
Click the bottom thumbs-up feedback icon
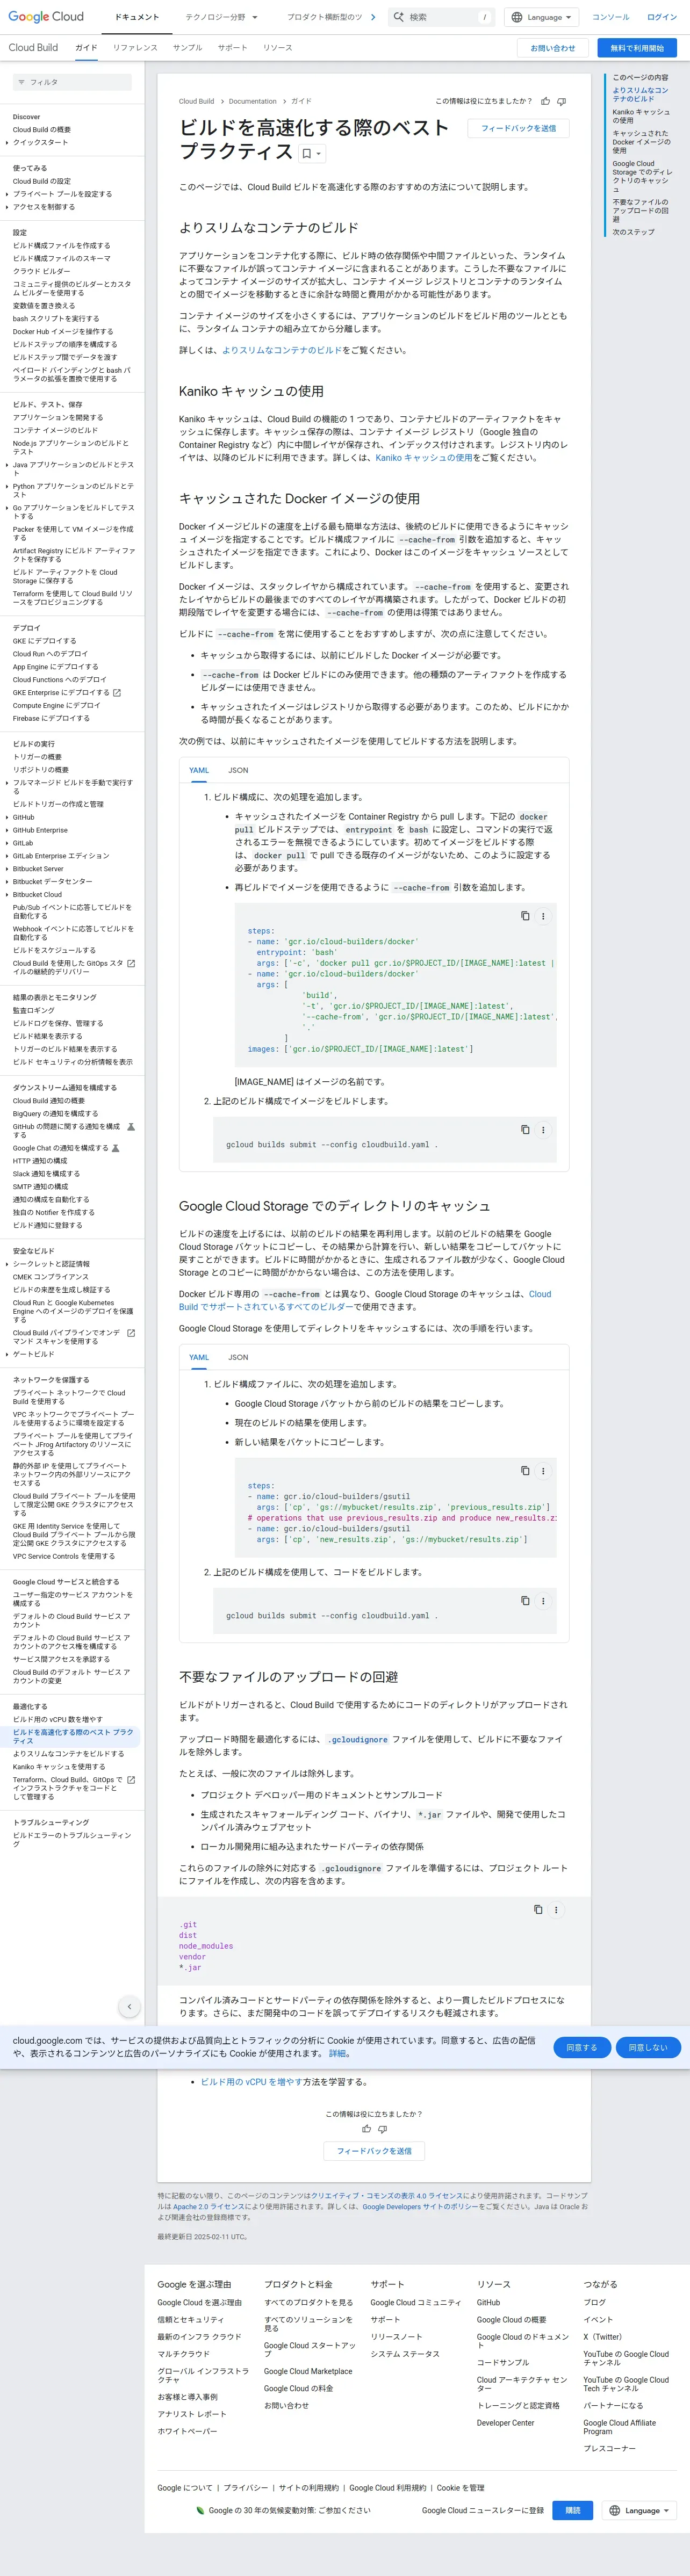366,2129
